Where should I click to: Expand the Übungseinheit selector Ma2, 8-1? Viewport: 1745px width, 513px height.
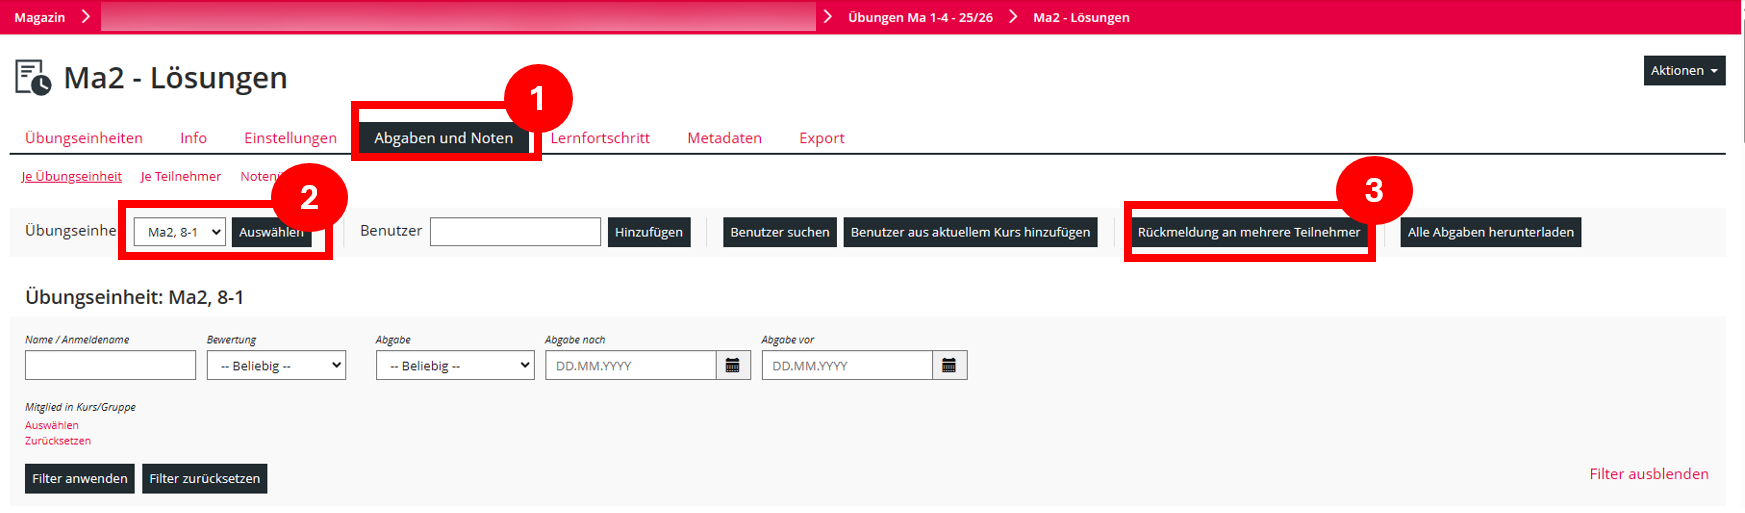tap(180, 232)
